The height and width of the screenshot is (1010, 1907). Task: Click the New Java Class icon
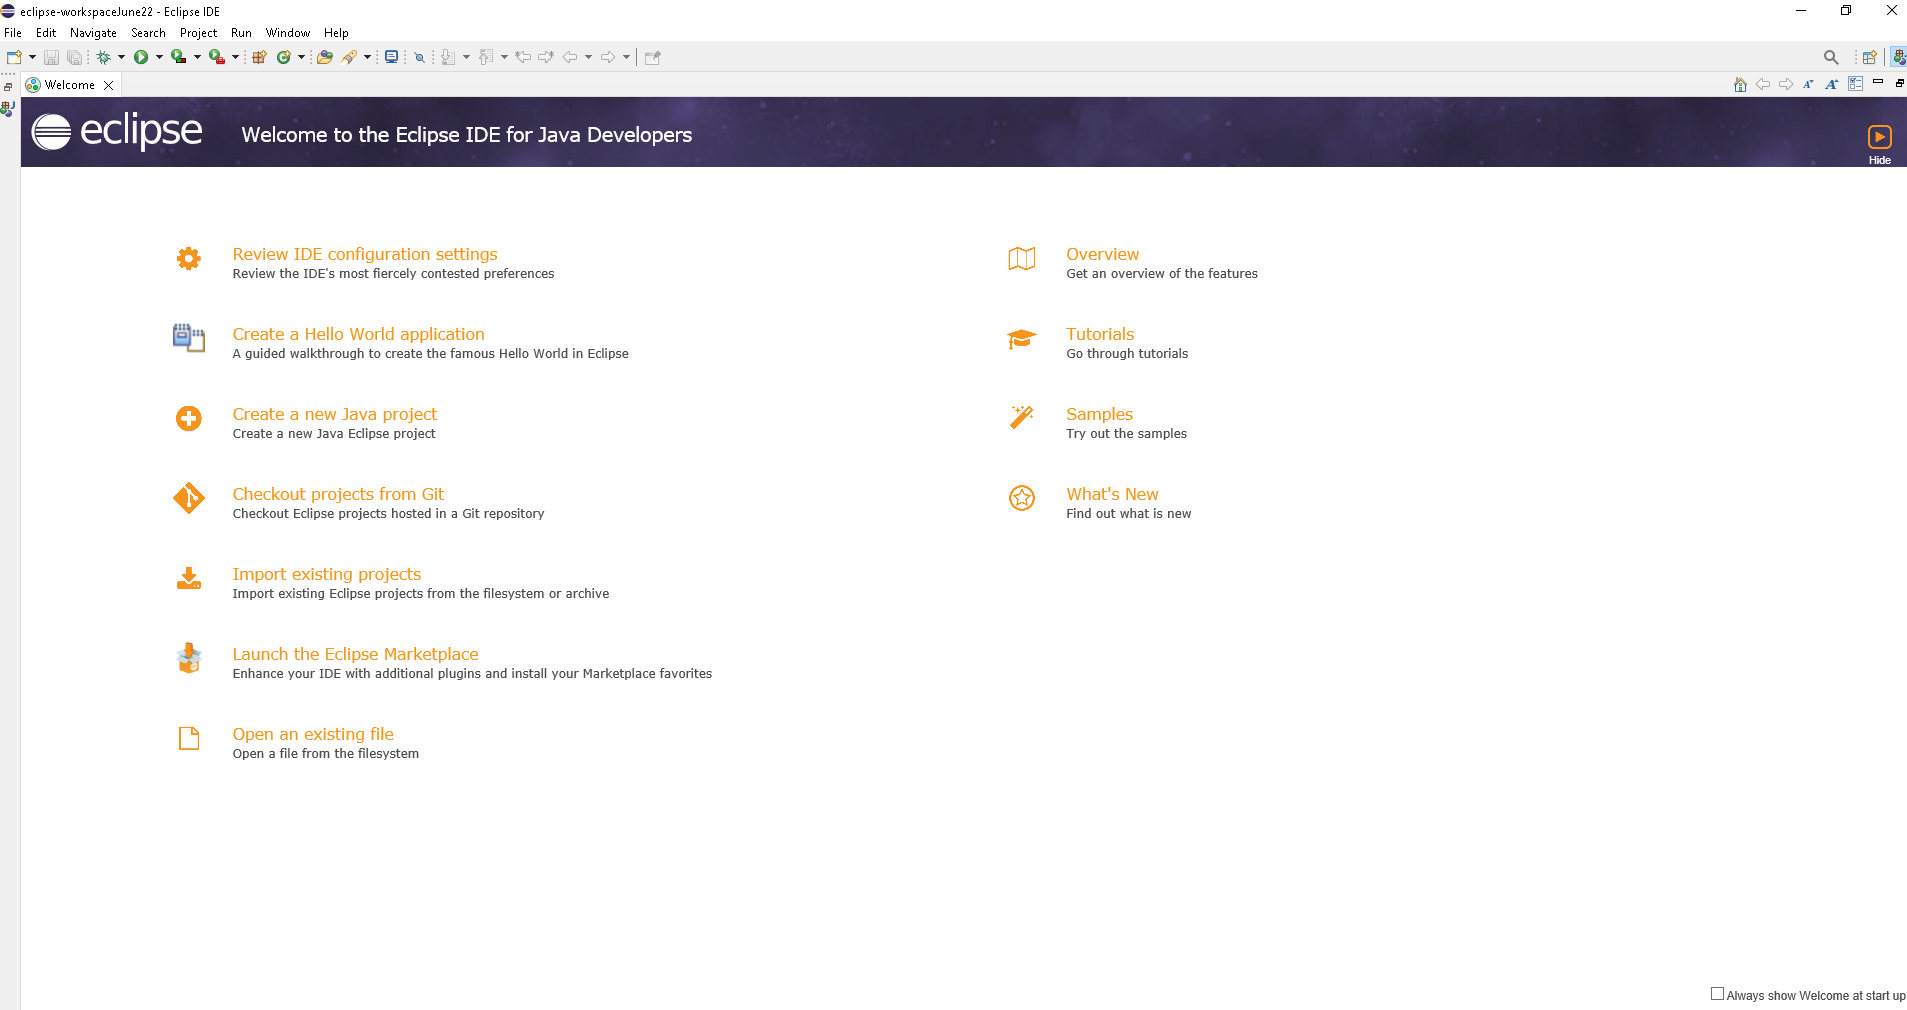(x=284, y=57)
